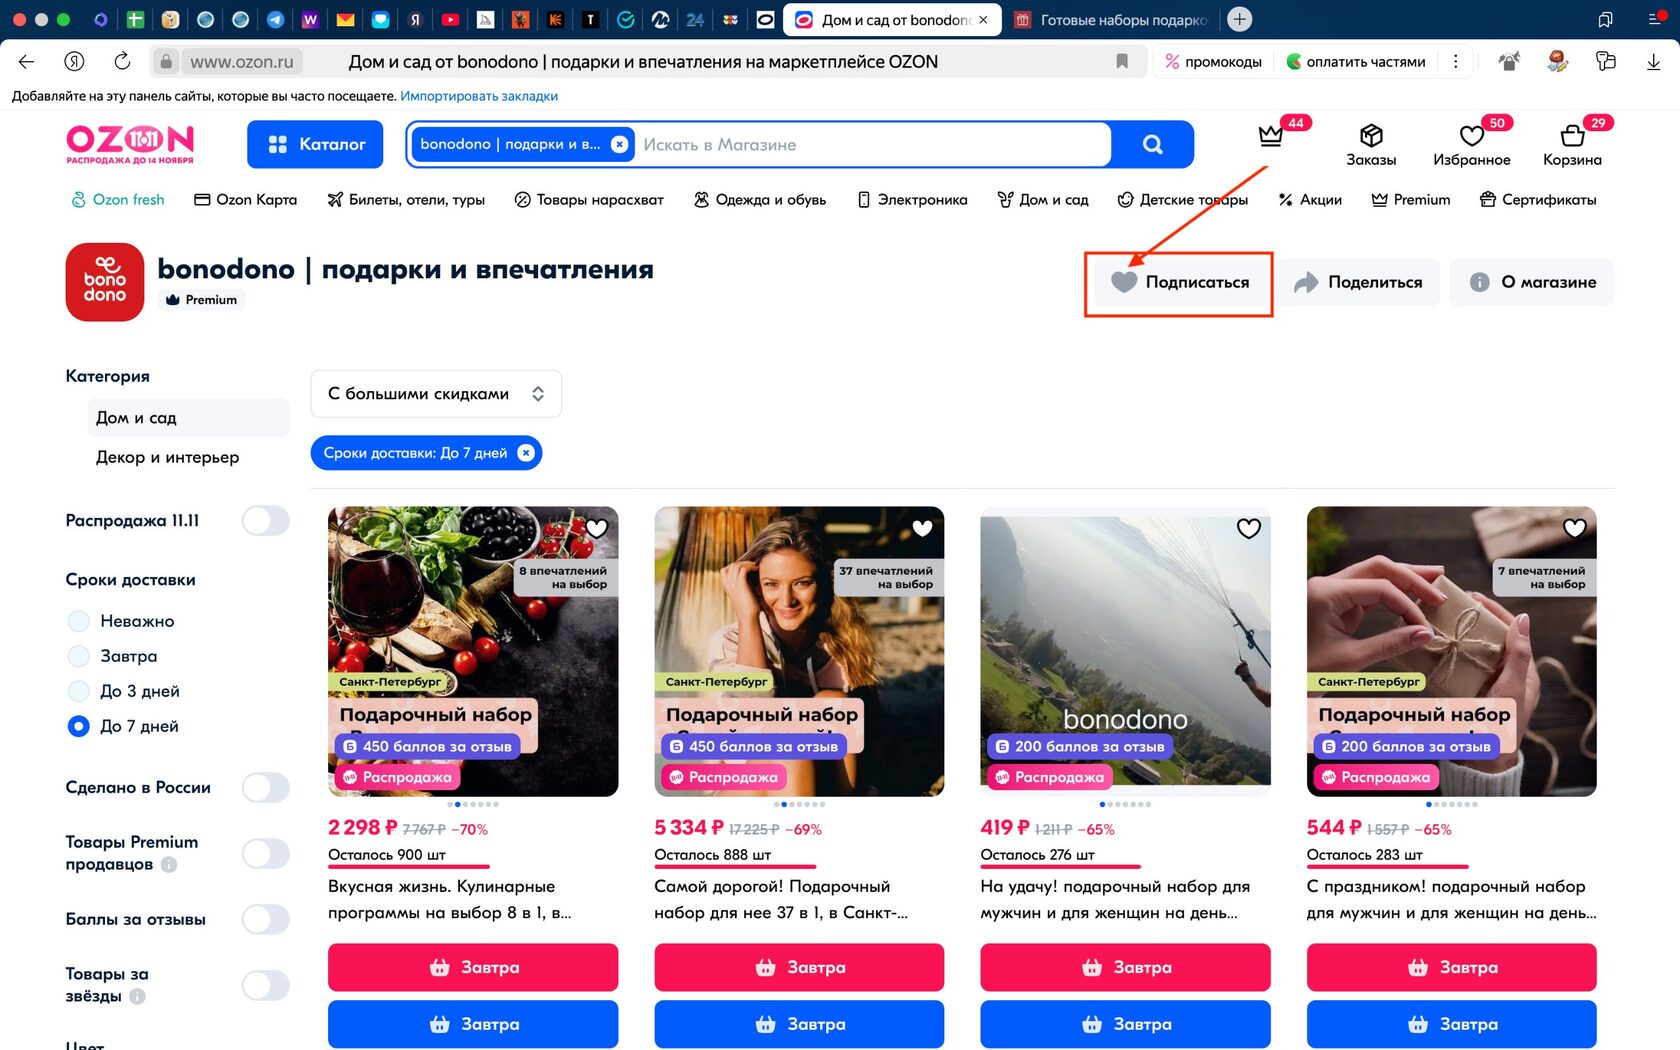Open the three-dot menu beside оплатить частями
Viewport: 1680px width, 1050px height.
tap(1455, 62)
